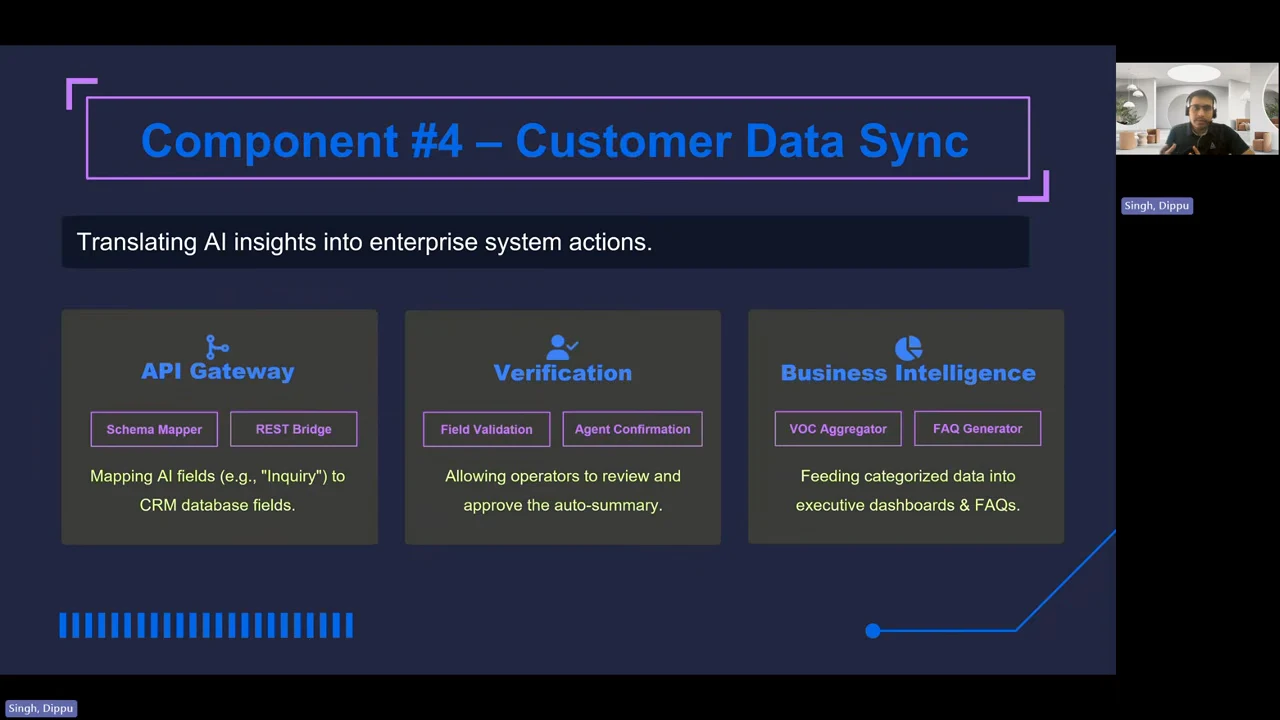This screenshot has width=1280, height=720.
Task: Select the Field Validation tag
Action: tap(486, 429)
